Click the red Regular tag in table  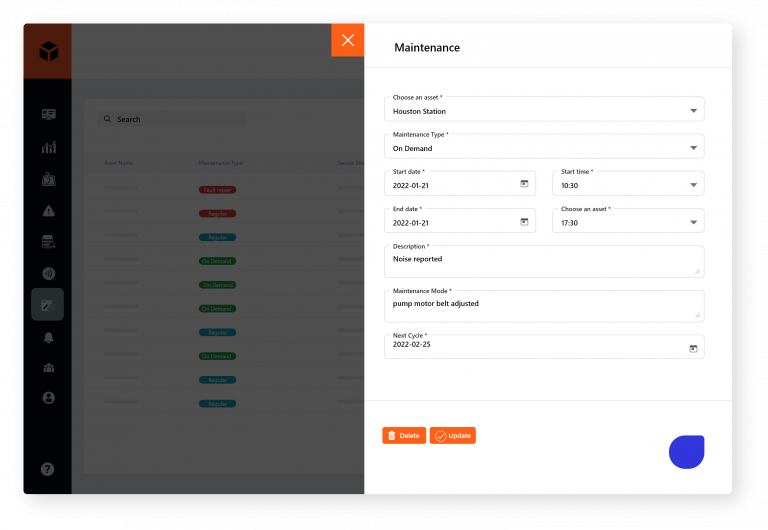(x=217, y=214)
